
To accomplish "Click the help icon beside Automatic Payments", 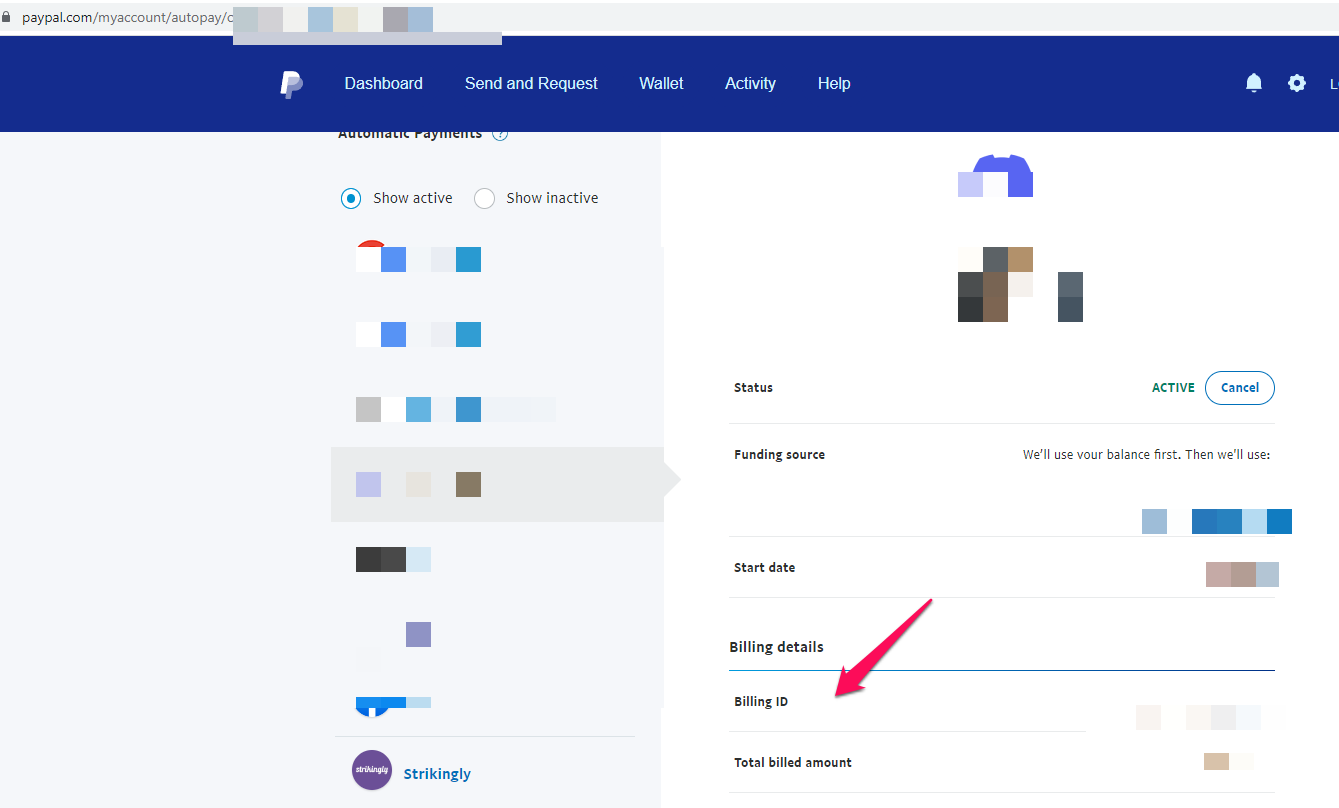I will click(500, 132).
